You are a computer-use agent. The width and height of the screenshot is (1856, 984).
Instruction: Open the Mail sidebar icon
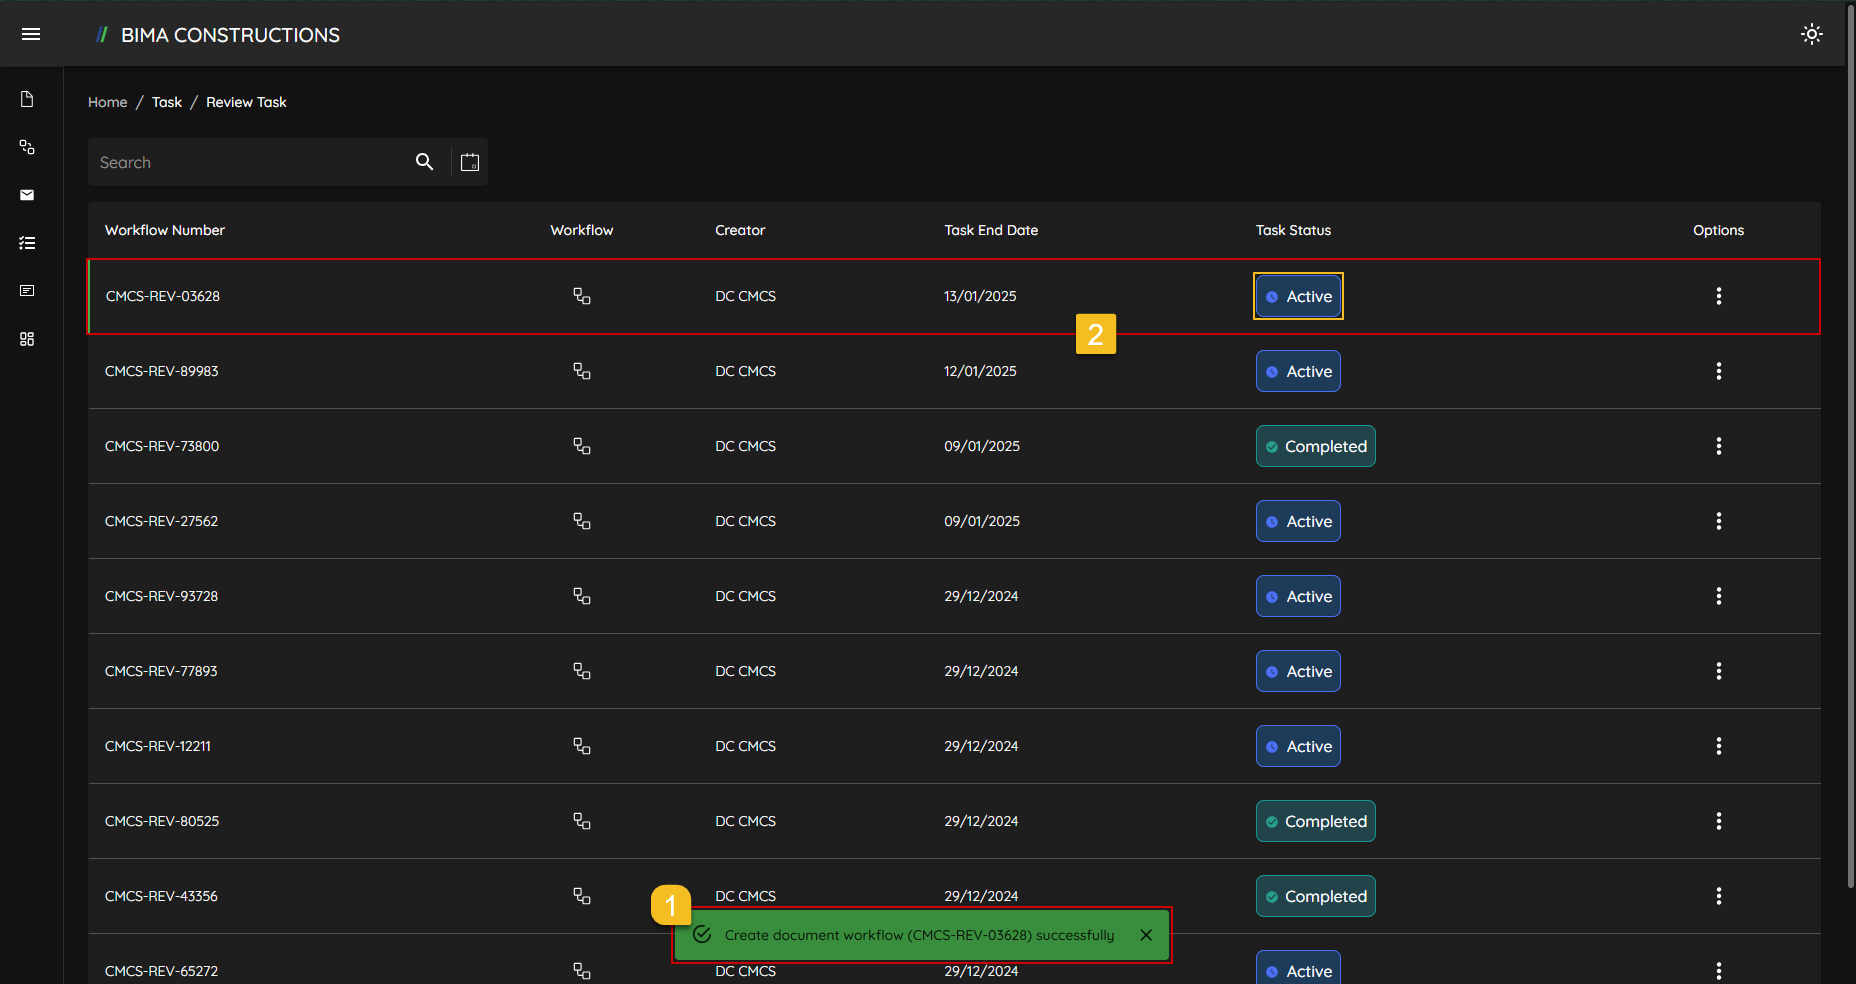click(x=27, y=195)
